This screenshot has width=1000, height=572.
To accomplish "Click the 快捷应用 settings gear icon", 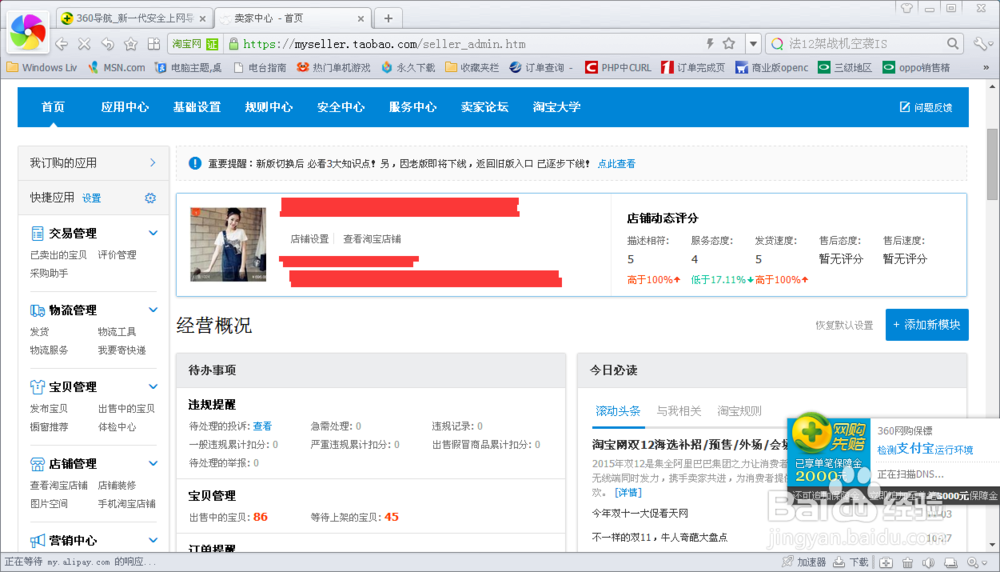I will 150,198.
